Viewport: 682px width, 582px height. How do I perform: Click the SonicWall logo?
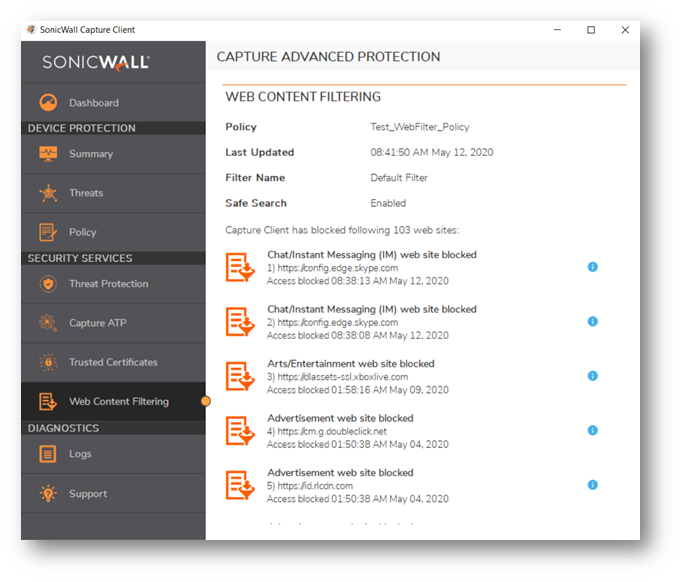tap(96, 62)
